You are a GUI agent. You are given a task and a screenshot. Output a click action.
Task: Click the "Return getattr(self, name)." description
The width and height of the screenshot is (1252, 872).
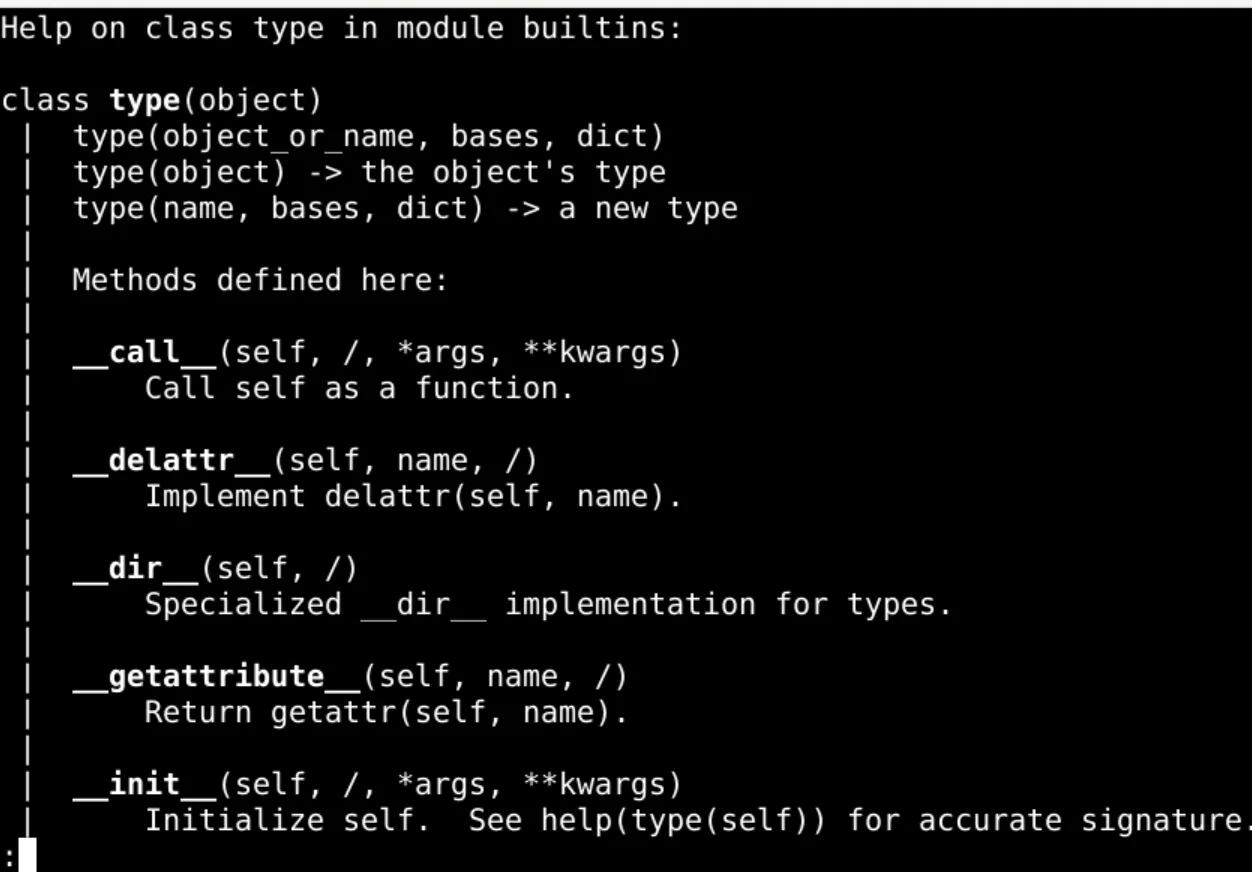click(x=386, y=712)
